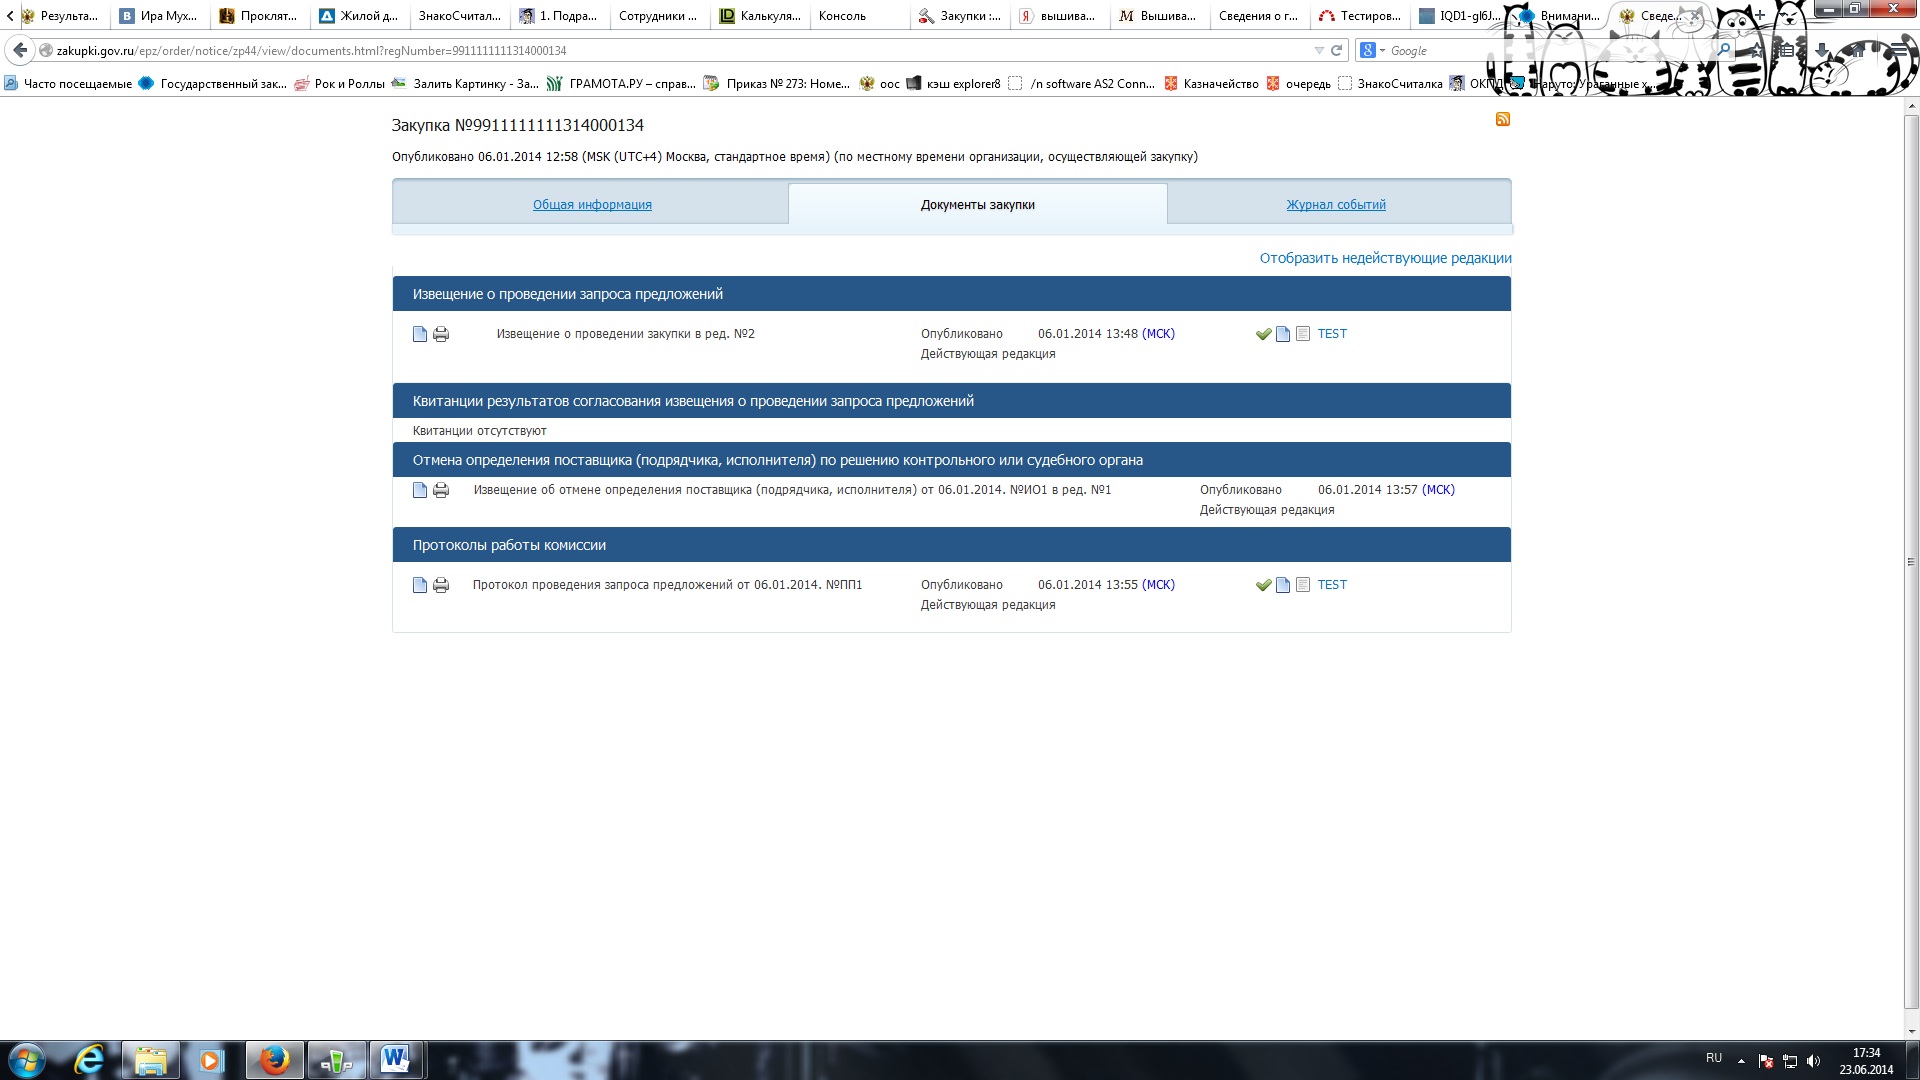The width and height of the screenshot is (1920, 1080).
Task: Switch to Общая информация tab
Action: tap(592, 205)
